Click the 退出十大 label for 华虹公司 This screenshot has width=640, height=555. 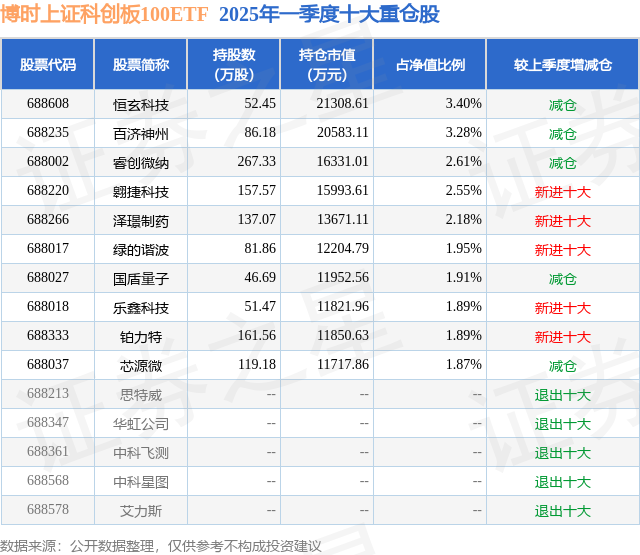[x=562, y=423]
